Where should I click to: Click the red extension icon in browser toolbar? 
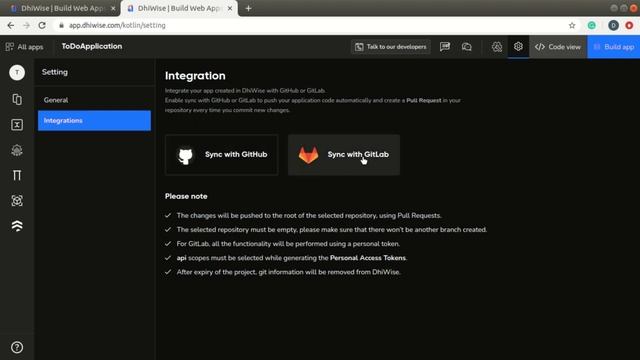click(x=629, y=25)
